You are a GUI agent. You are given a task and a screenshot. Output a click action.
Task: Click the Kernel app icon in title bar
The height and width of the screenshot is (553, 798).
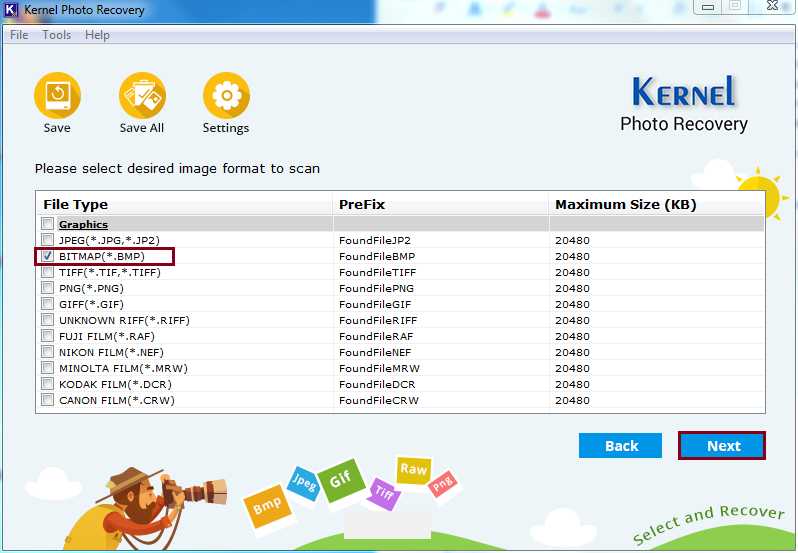(11, 10)
